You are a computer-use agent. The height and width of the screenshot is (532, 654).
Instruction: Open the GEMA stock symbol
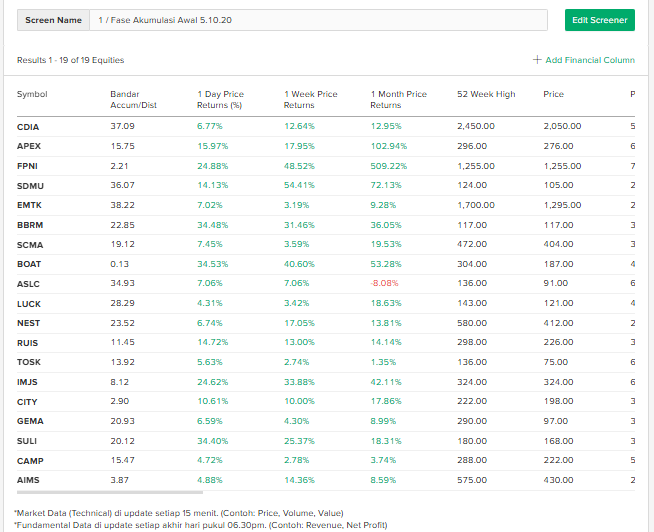tap(30, 421)
